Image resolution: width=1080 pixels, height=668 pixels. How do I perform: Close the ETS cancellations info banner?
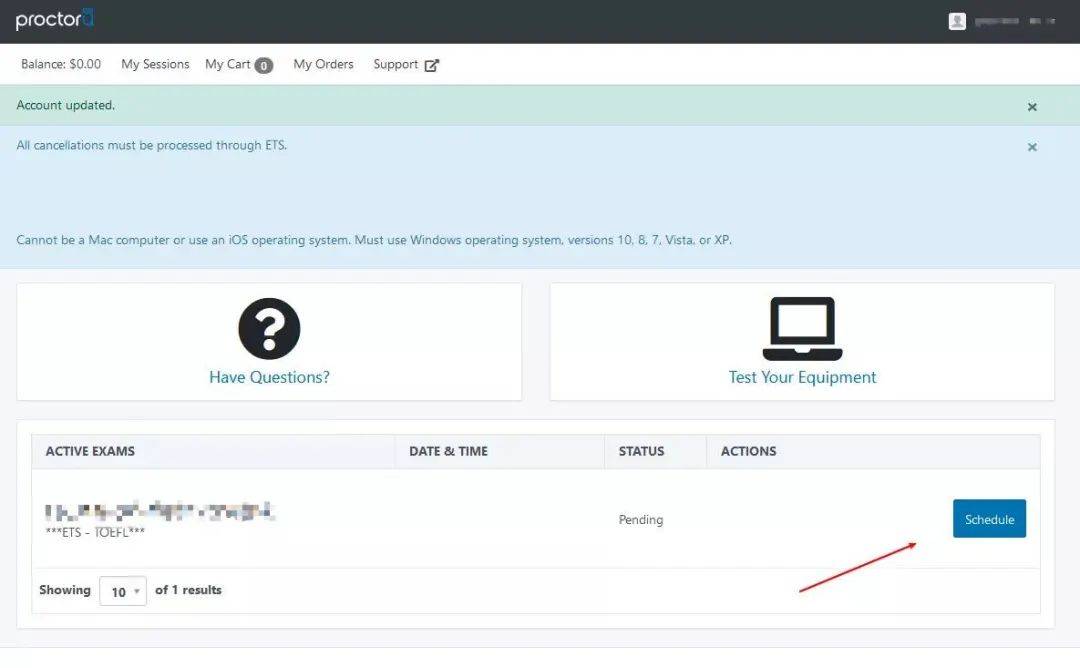pyautogui.click(x=1032, y=147)
